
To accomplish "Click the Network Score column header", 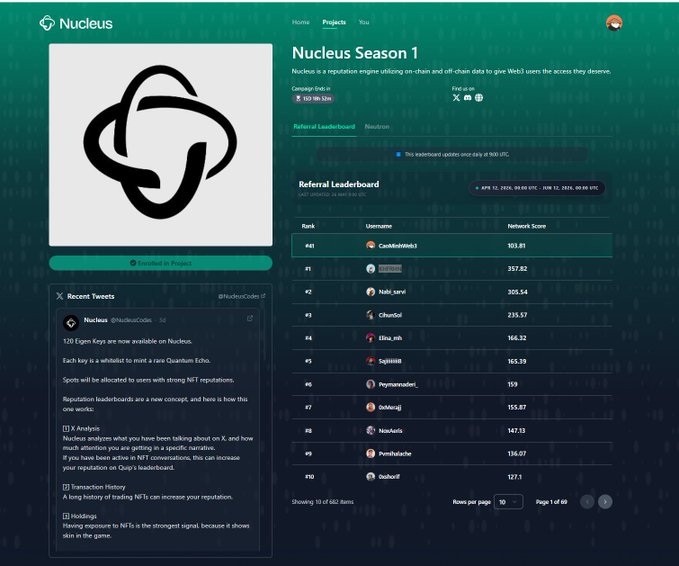I will (x=527, y=226).
